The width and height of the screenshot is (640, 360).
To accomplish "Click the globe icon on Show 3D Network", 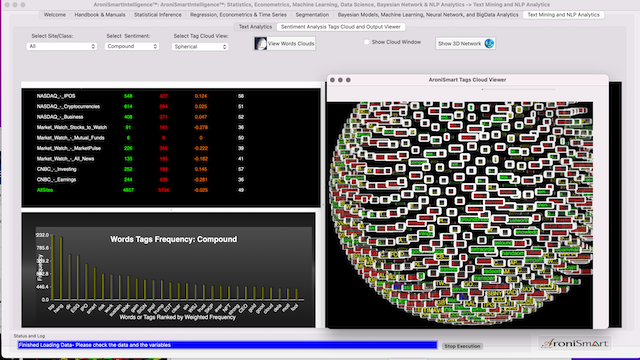I will [489, 43].
